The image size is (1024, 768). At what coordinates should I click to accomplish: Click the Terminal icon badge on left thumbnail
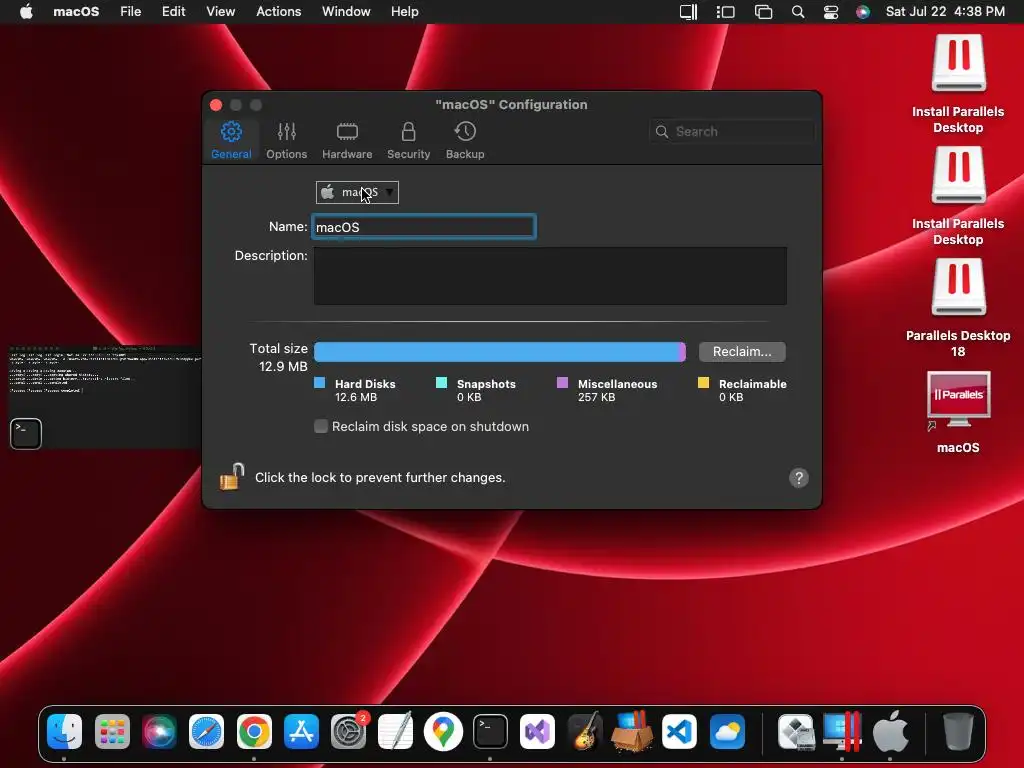(x=26, y=434)
